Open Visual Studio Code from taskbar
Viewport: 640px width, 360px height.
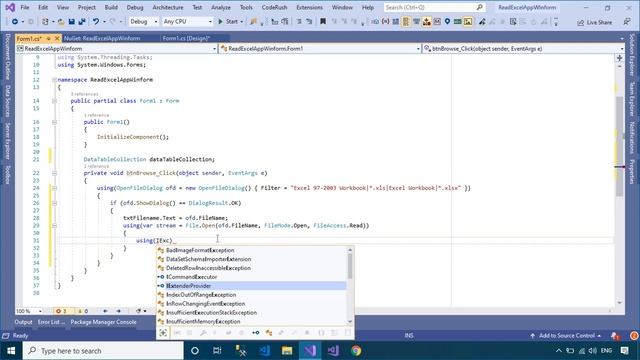pyautogui.click(x=264, y=351)
